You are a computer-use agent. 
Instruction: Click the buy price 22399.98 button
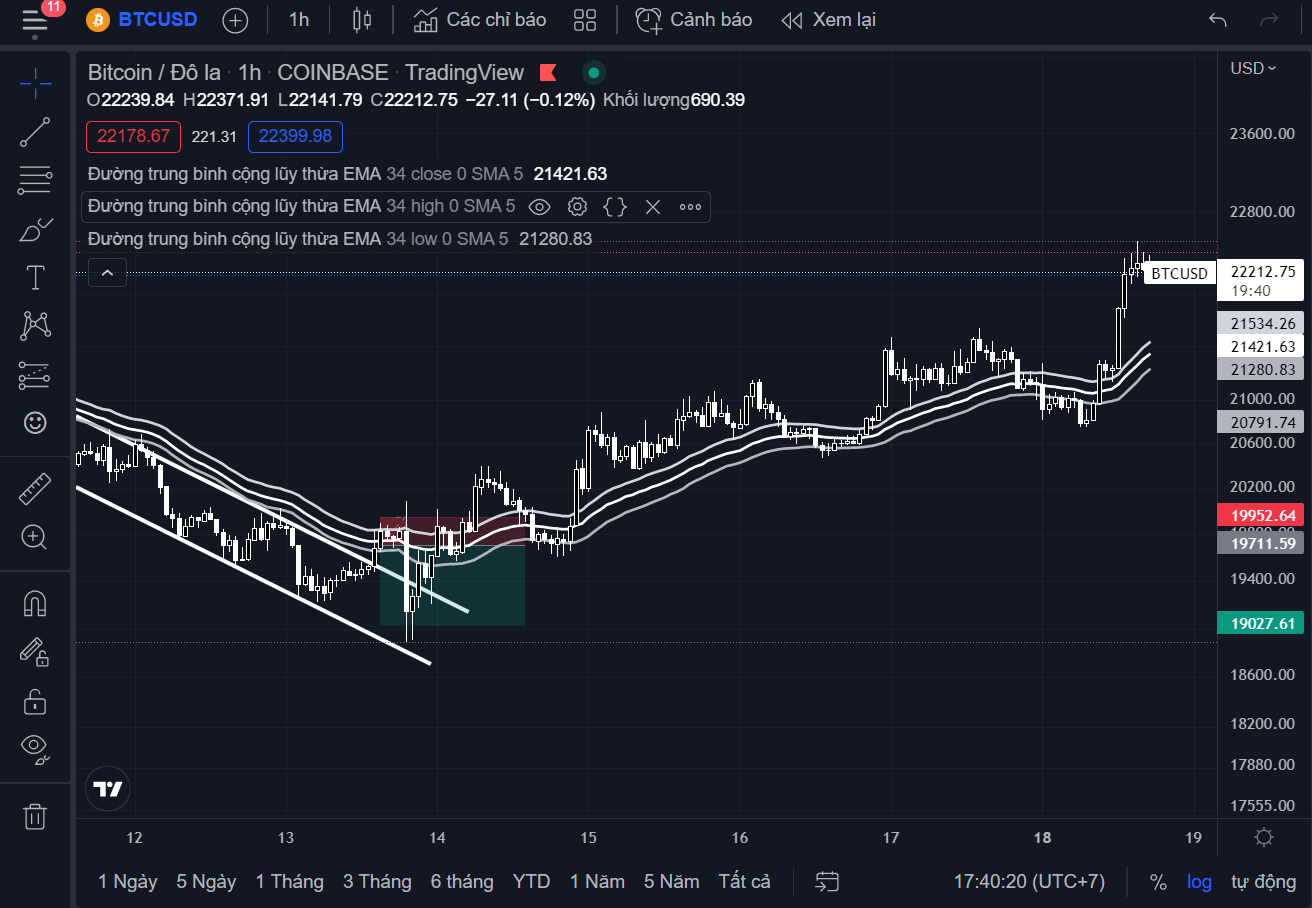click(x=295, y=136)
